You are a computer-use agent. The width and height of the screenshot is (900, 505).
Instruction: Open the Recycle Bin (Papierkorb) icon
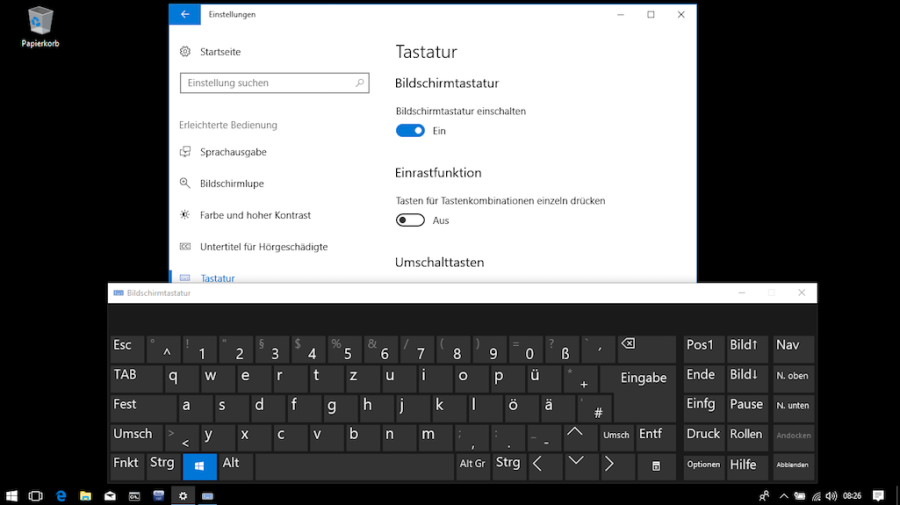[40, 22]
